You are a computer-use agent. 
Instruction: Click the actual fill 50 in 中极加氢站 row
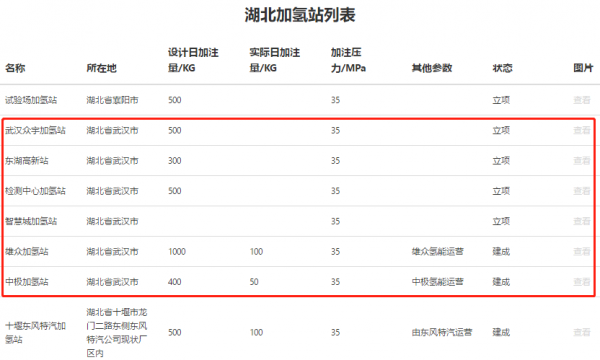[254, 282]
